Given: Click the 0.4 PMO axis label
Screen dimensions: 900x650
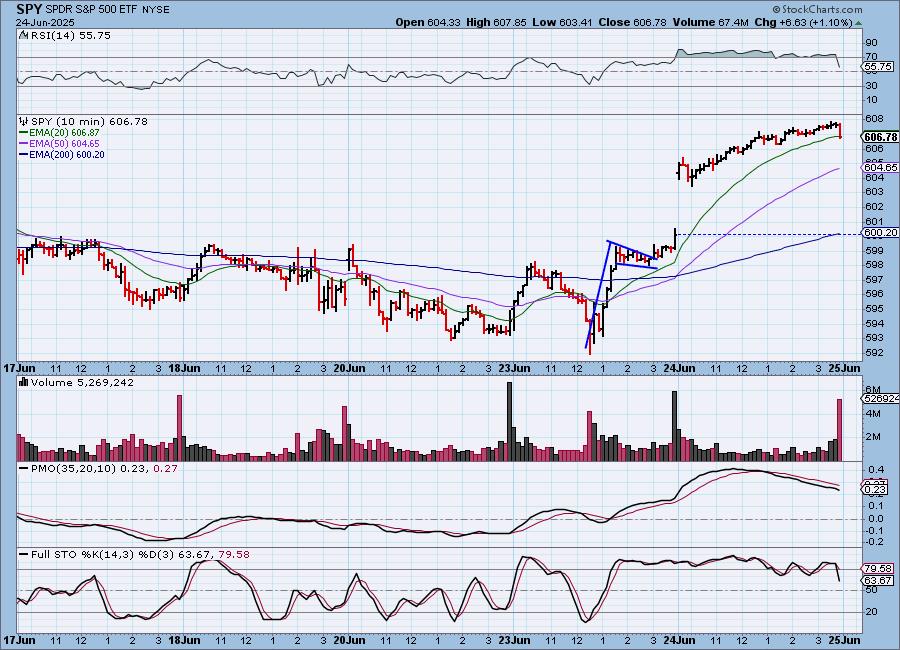Looking at the screenshot, I should click(x=876, y=470).
